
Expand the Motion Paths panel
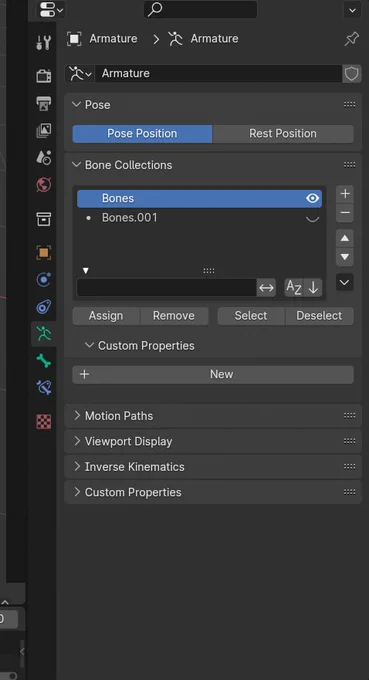click(x=77, y=416)
